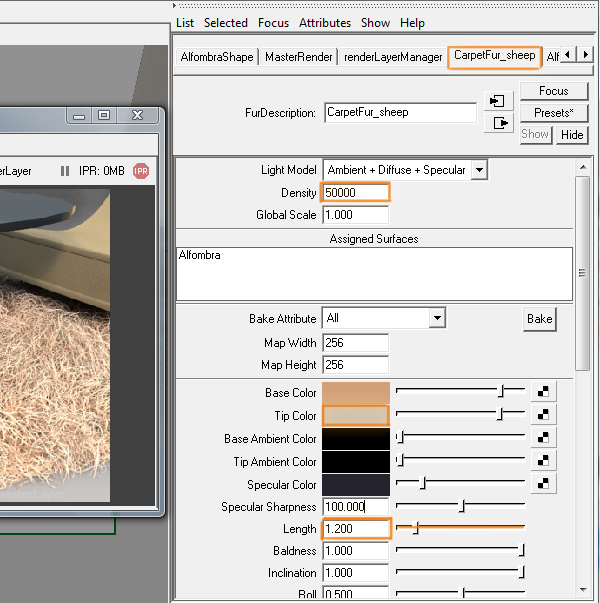This screenshot has height=603, width=600.
Task: Click the Hide button
Action: (x=572, y=135)
